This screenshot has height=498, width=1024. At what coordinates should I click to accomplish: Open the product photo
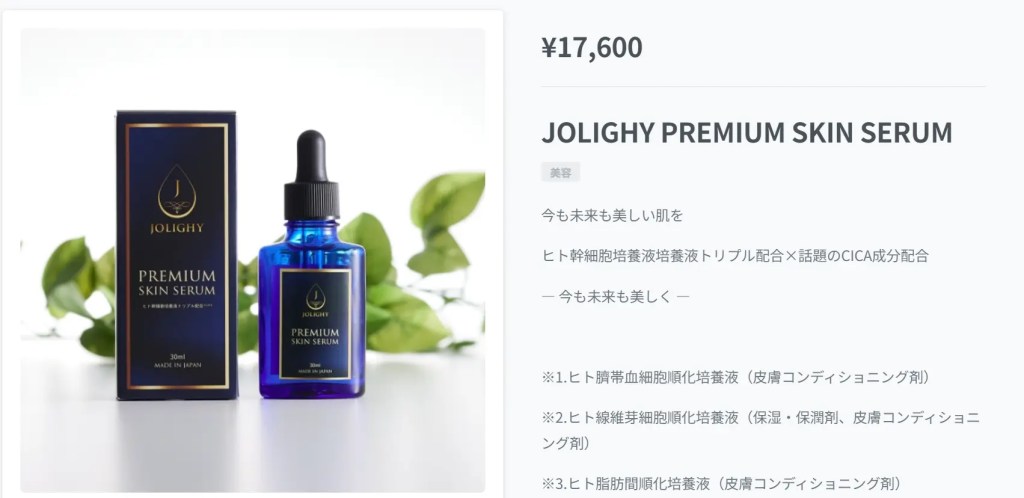coord(253,260)
